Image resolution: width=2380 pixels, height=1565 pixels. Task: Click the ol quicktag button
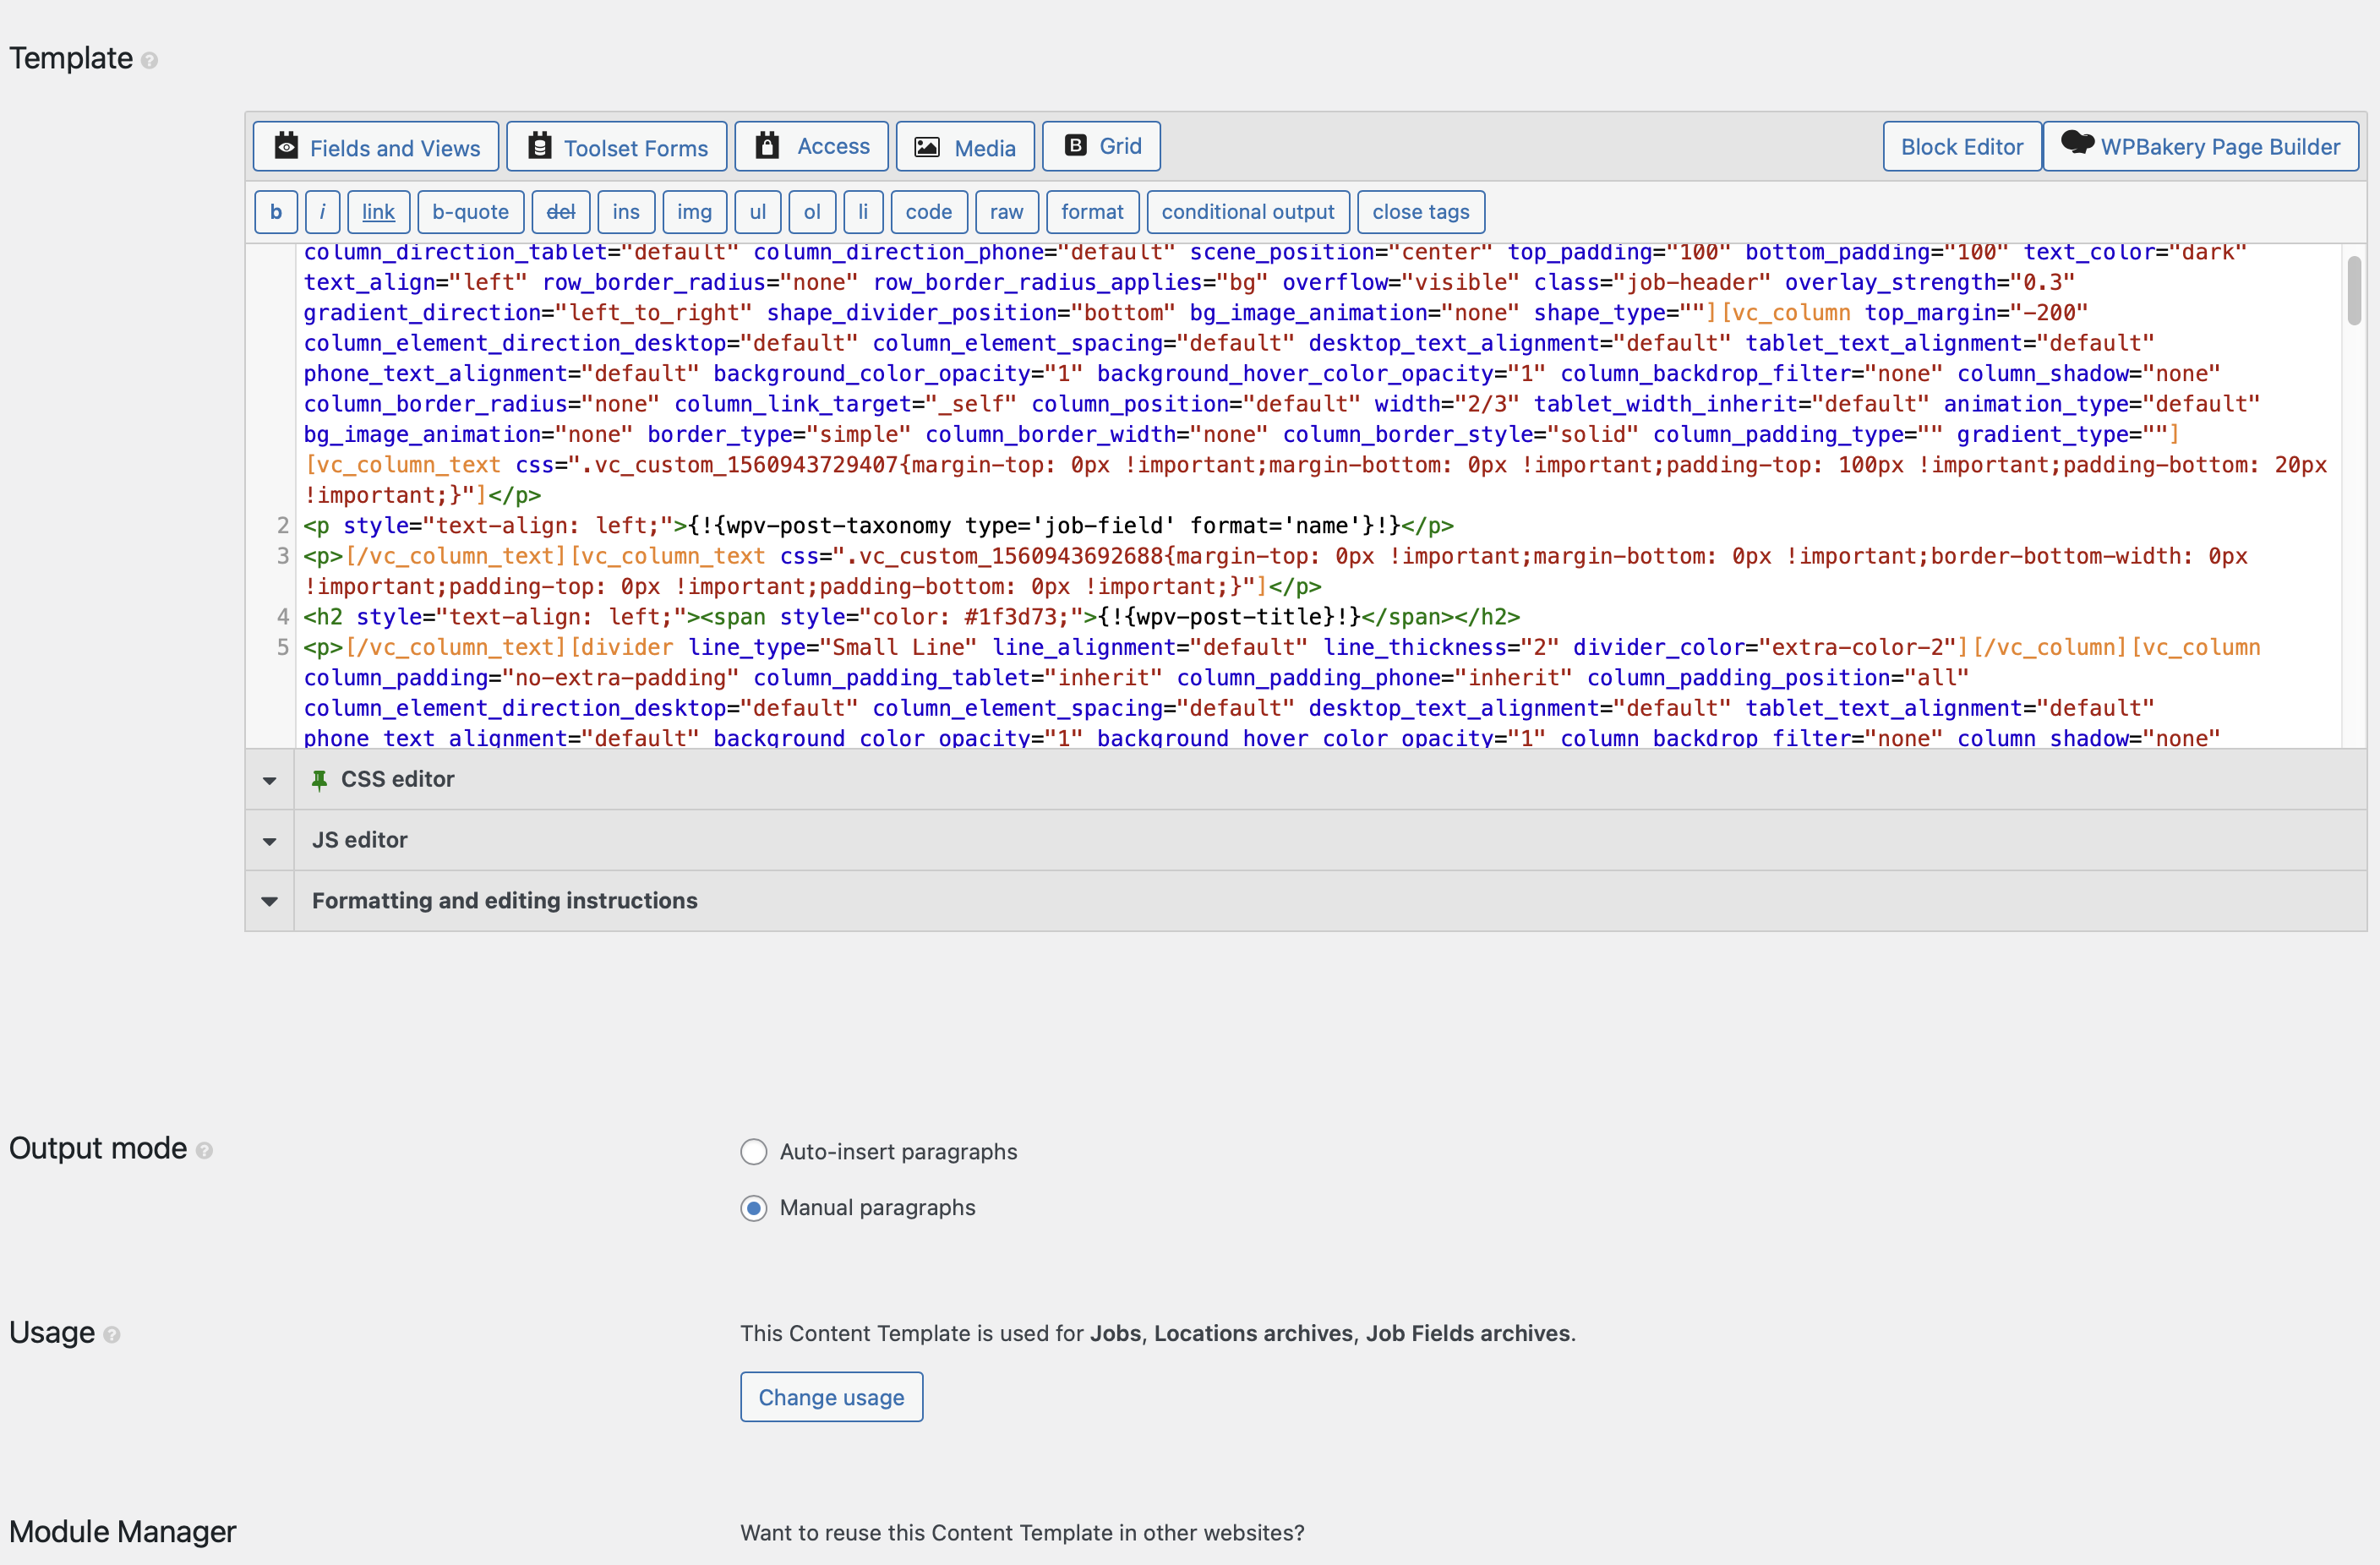click(x=812, y=212)
